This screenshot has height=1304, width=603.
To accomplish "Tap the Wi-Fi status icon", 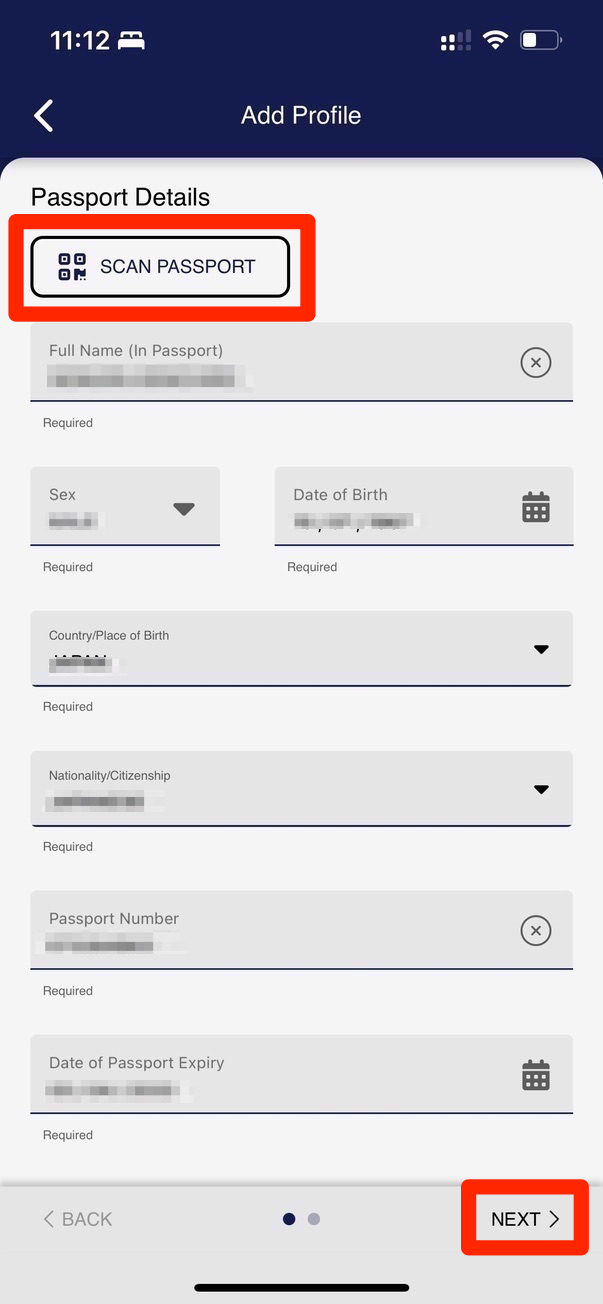I will point(495,41).
